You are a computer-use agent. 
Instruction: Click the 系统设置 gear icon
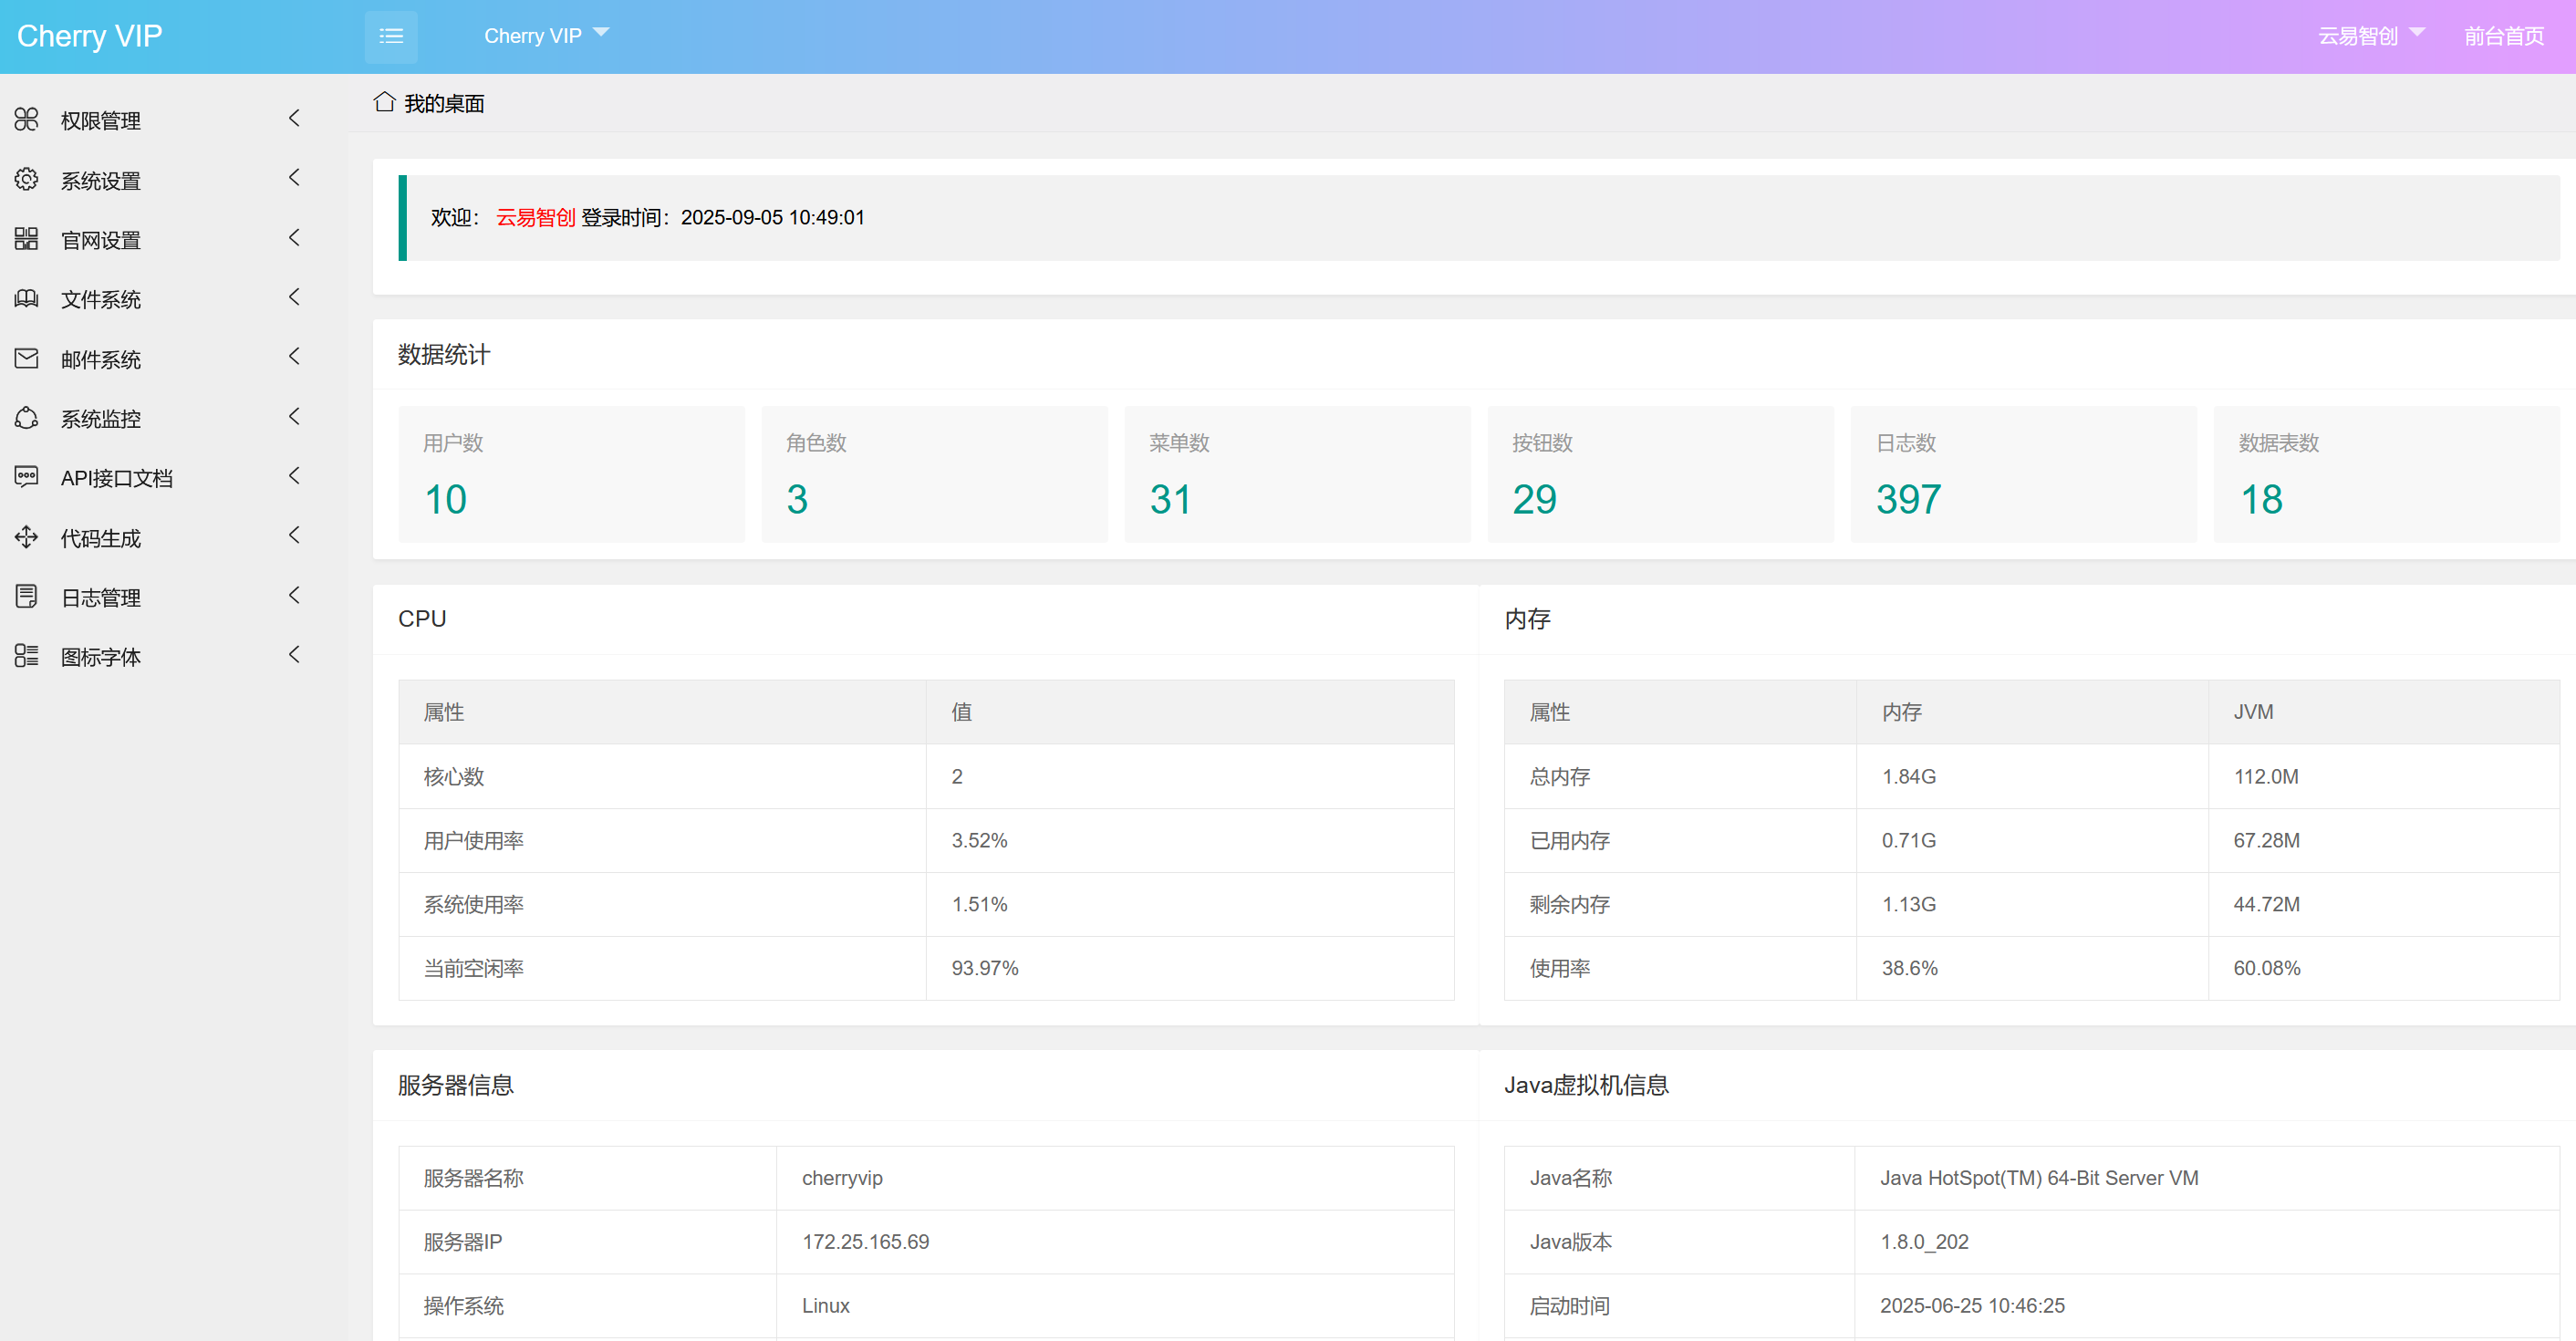click(x=27, y=180)
